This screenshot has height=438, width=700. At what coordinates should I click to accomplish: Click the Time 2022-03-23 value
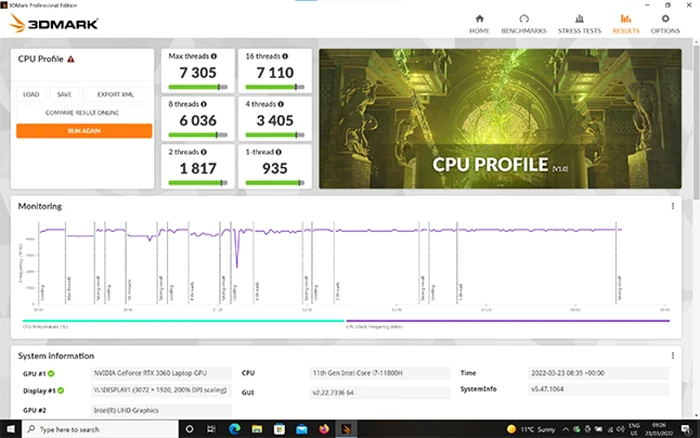(598, 373)
